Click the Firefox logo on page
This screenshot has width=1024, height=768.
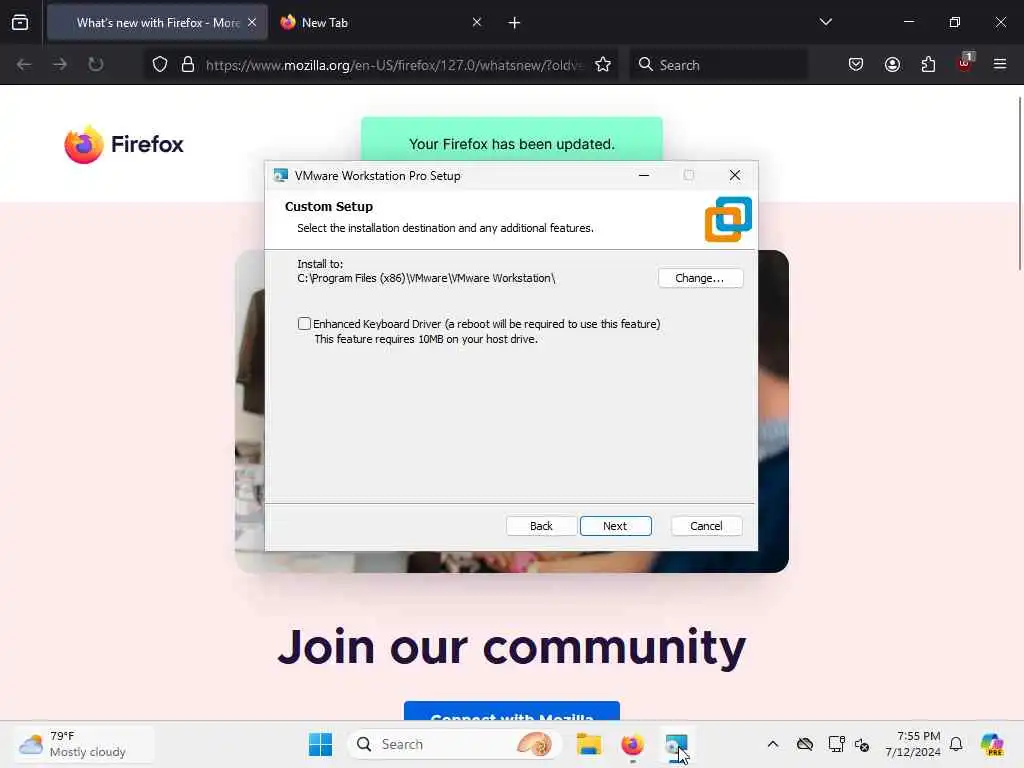[x=124, y=144]
